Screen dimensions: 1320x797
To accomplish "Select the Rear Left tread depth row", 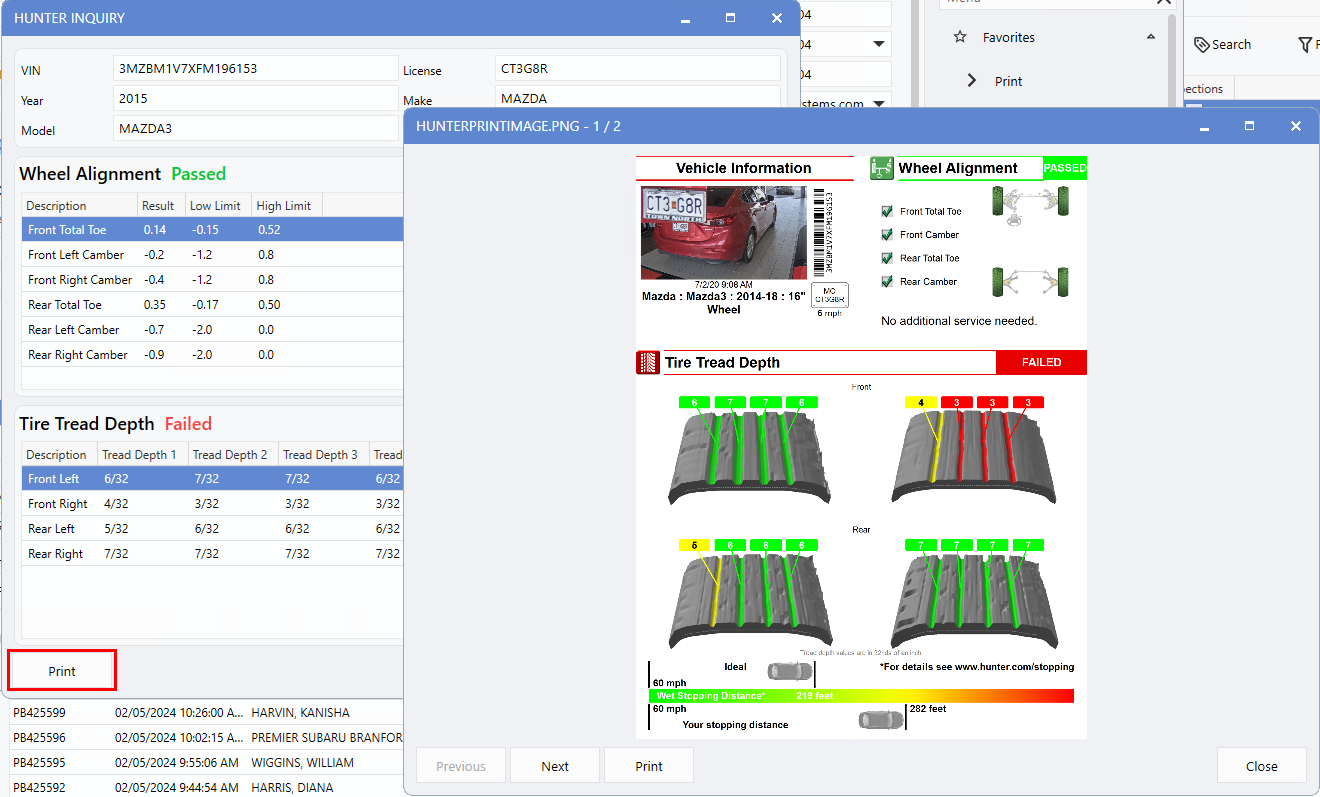I will (212, 528).
